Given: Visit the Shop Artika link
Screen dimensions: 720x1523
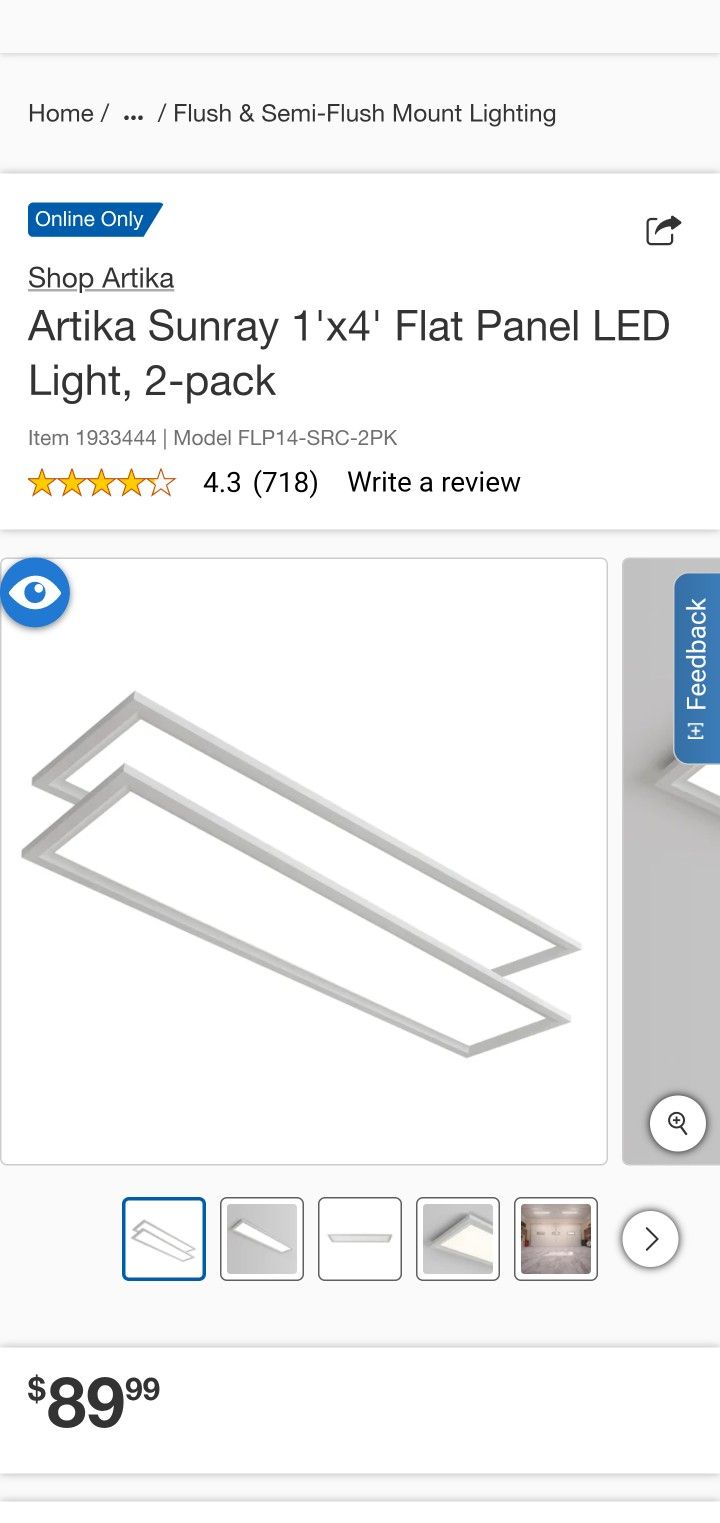Looking at the screenshot, I should coord(101,277).
